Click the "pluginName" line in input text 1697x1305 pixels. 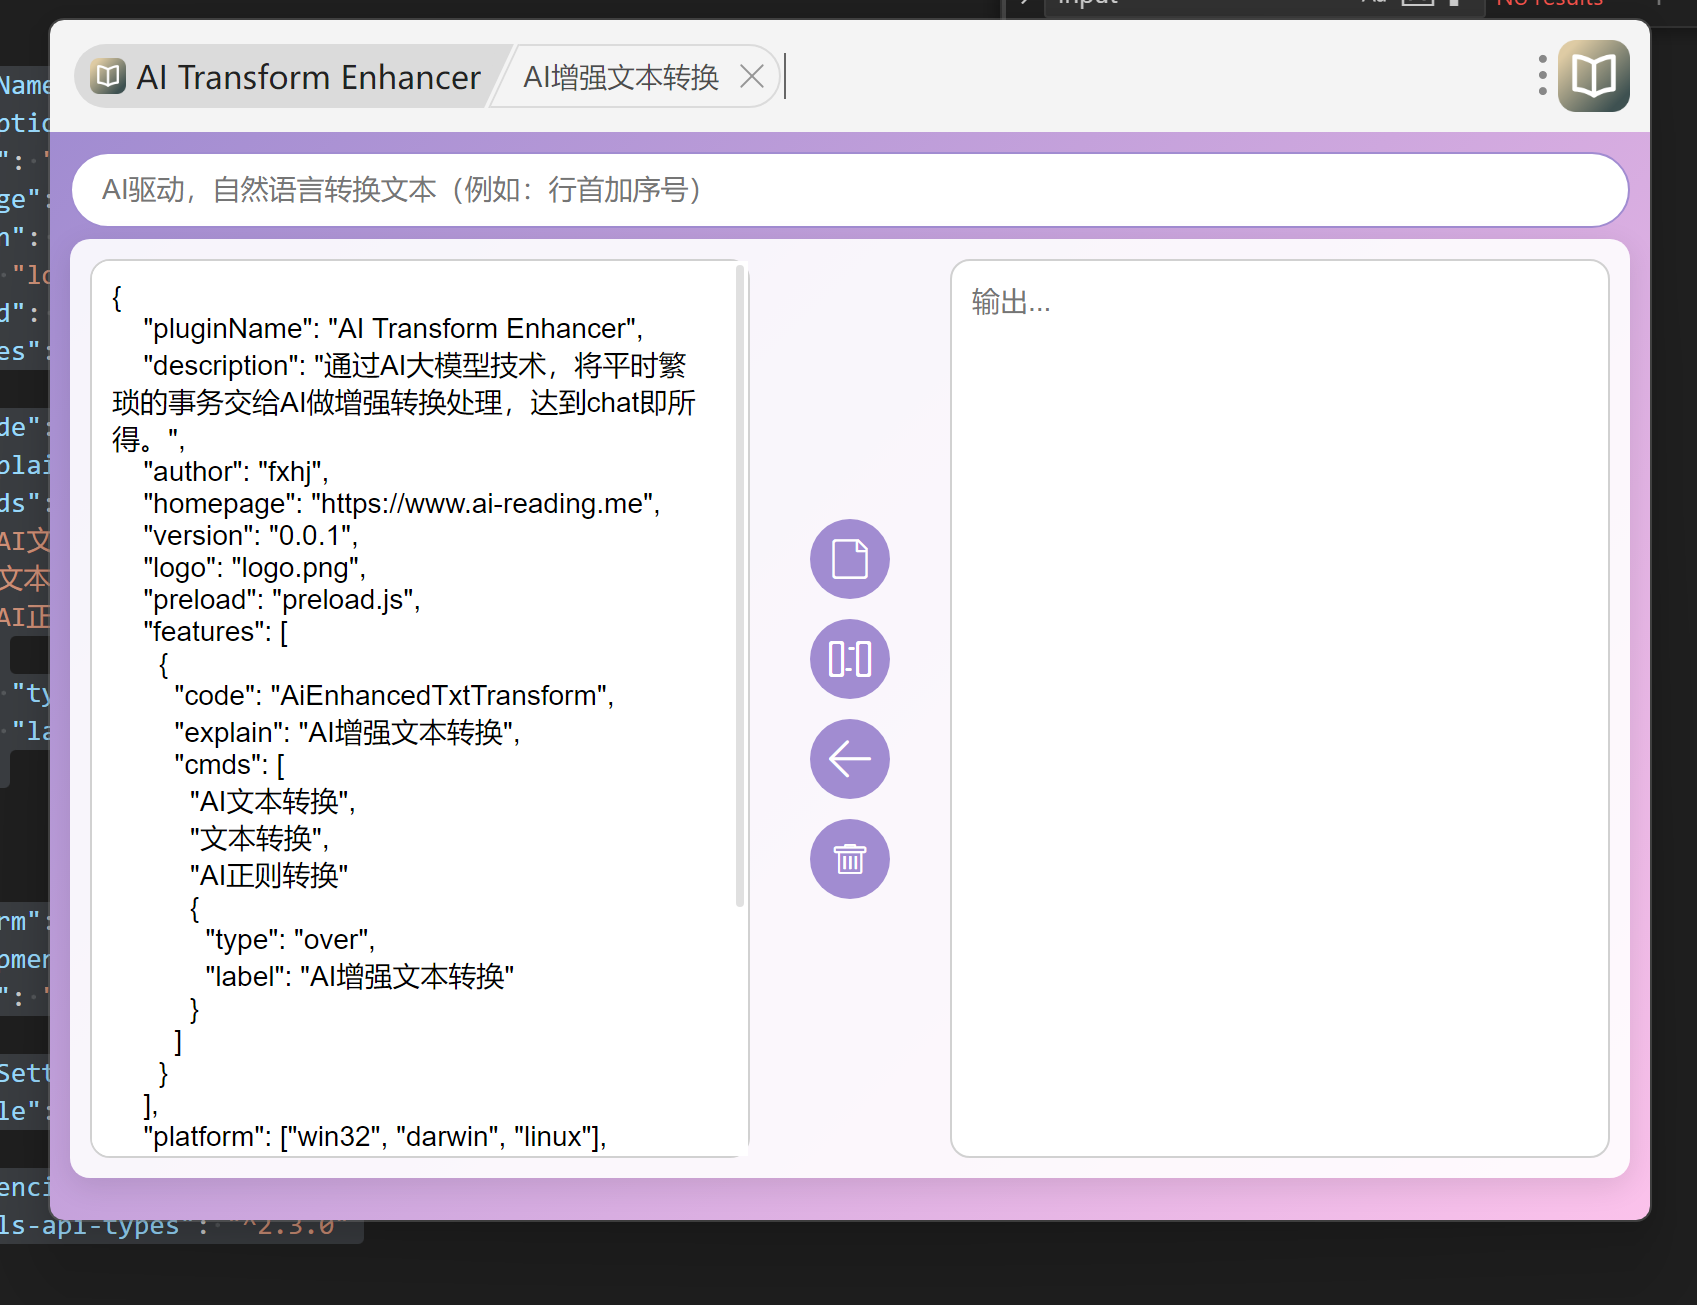392,329
